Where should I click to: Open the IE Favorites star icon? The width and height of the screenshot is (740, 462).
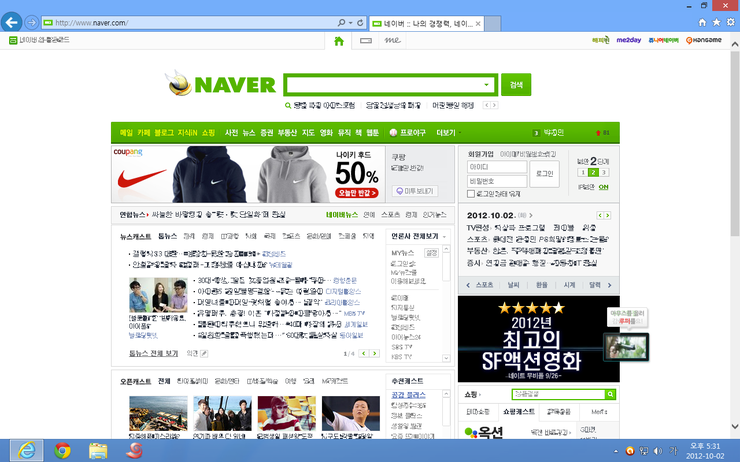pos(716,22)
